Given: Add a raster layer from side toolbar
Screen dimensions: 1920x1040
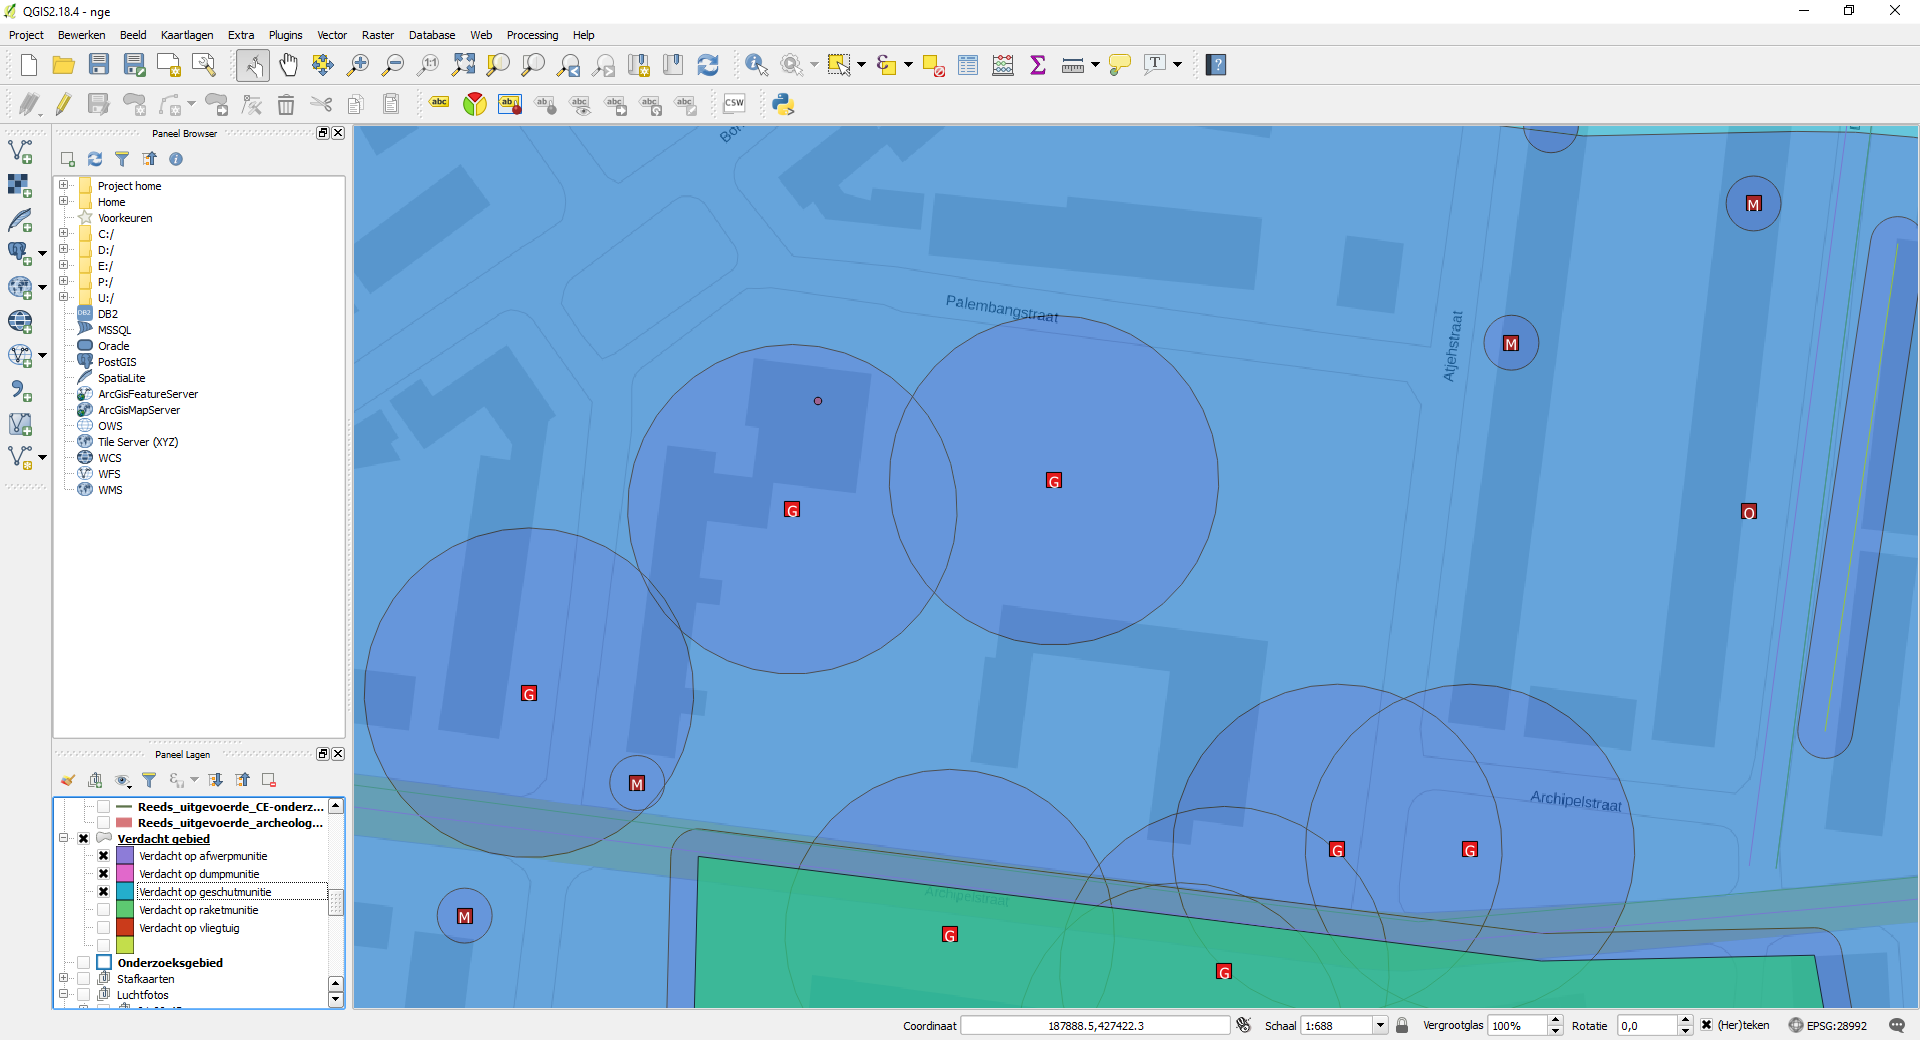Looking at the screenshot, I should (x=20, y=186).
